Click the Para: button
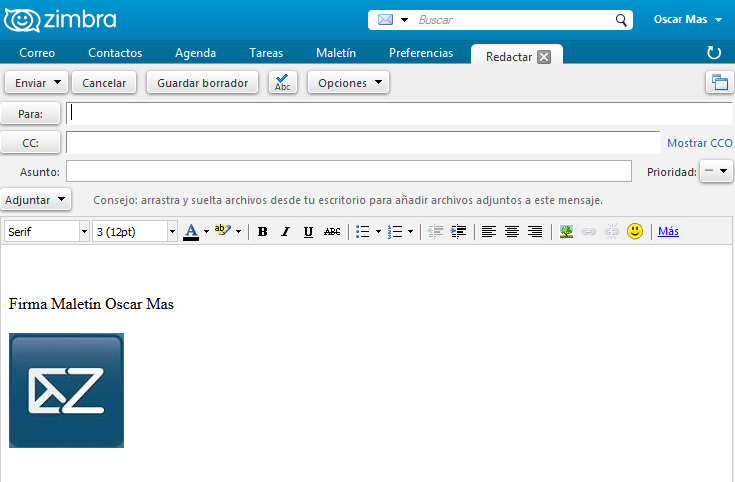 [x=30, y=114]
